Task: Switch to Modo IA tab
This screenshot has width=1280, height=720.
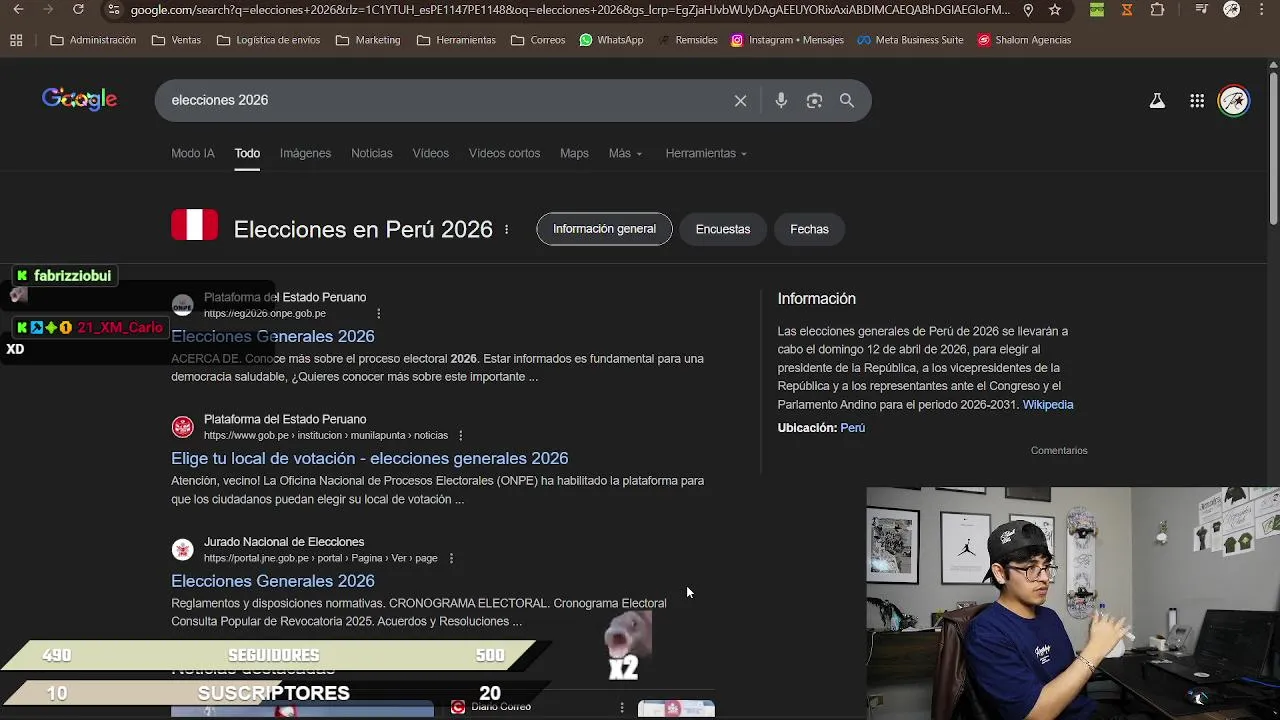Action: coord(193,153)
